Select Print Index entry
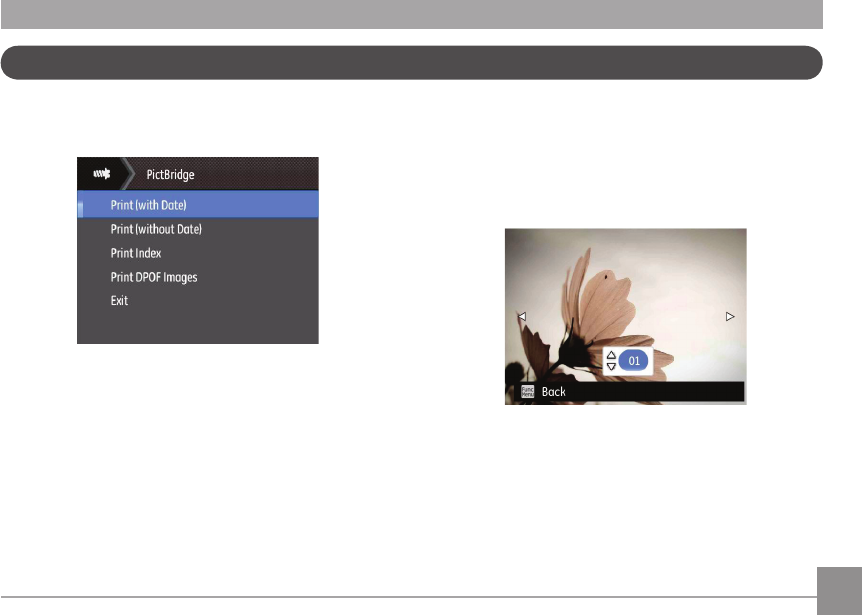The image size is (862, 615). pyautogui.click(x=136, y=253)
